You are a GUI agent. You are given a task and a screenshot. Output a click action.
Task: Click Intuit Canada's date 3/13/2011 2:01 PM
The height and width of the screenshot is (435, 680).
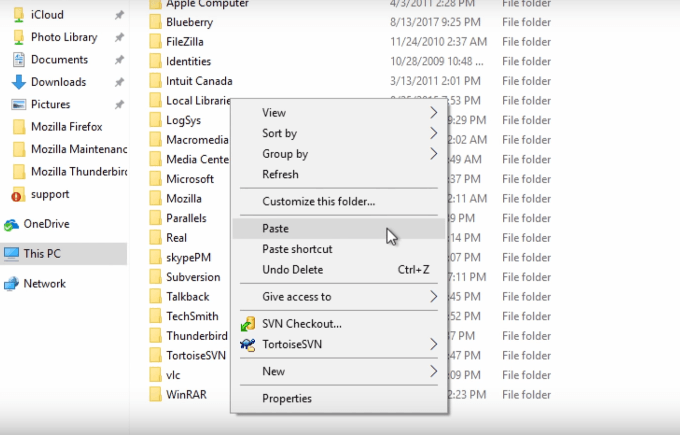pos(435,81)
